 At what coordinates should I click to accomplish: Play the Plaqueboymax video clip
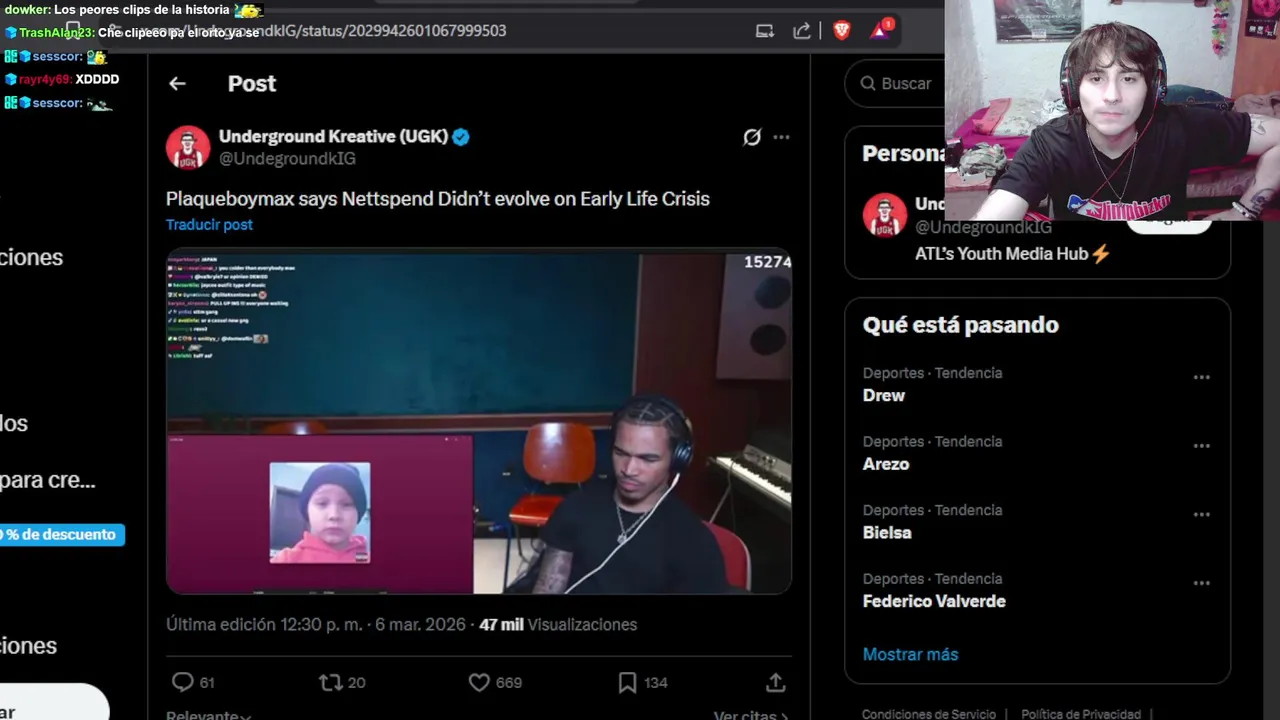pyautogui.click(x=479, y=422)
